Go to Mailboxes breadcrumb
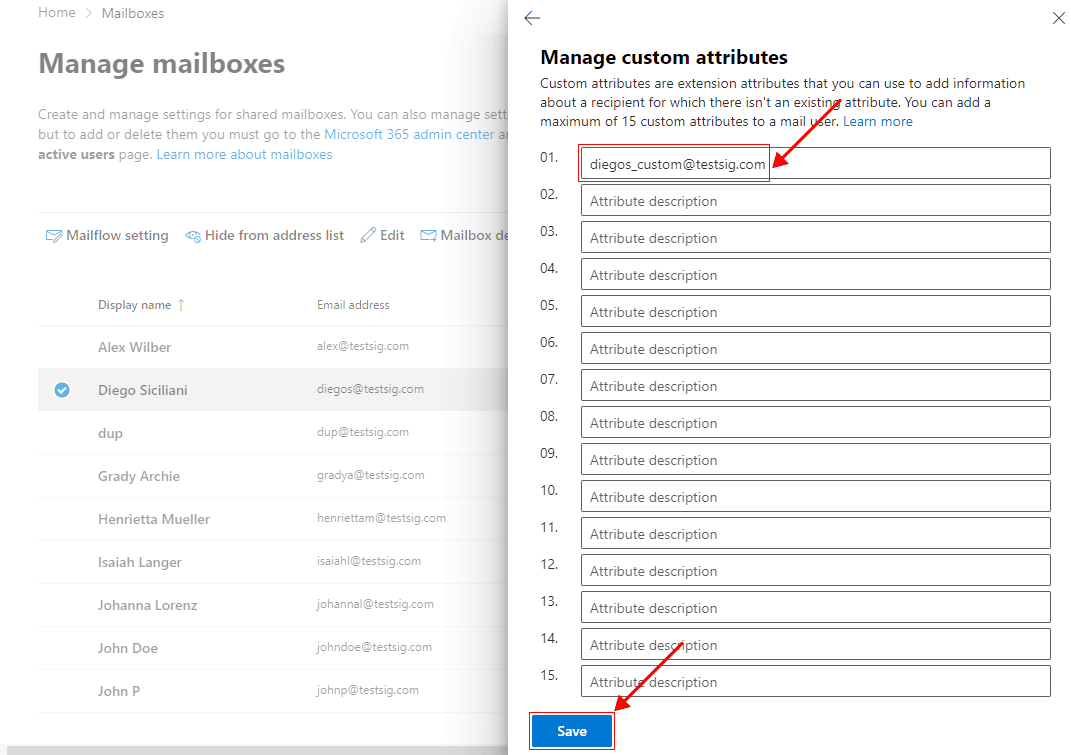The width and height of the screenshot is (1071, 755). pyautogui.click(x=133, y=13)
